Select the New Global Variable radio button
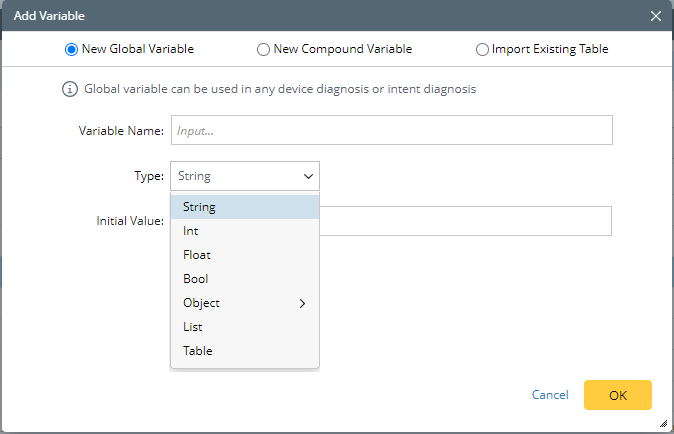The height and width of the screenshot is (434, 674). [x=71, y=49]
